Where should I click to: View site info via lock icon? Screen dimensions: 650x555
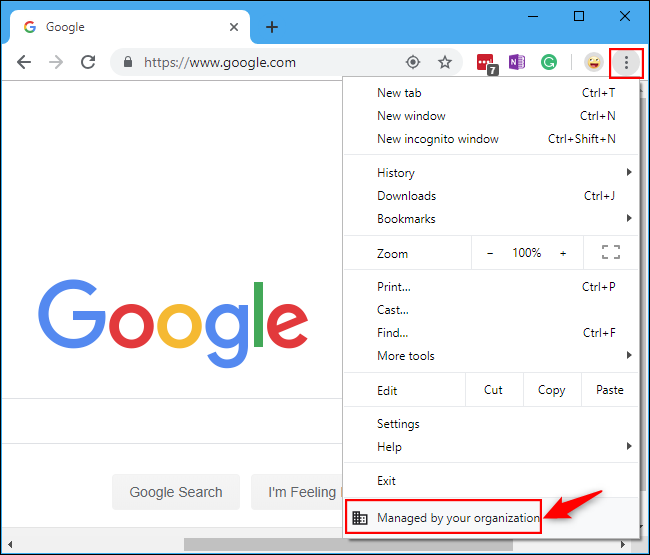tap(128, 62)
